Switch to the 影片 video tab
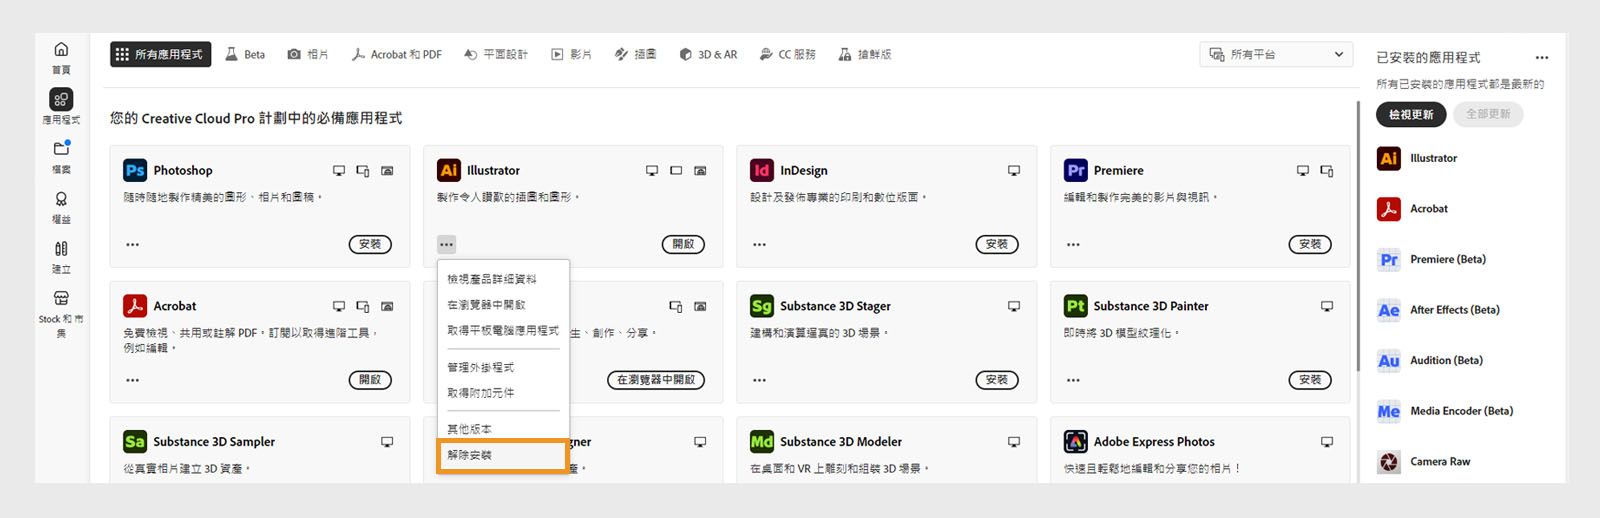Screen dimensions: 1600x518 571,54
